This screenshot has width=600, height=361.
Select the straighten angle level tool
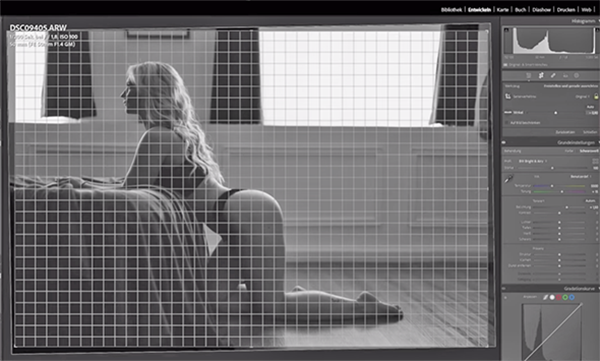pyautogui.click(x=508, y=113)
